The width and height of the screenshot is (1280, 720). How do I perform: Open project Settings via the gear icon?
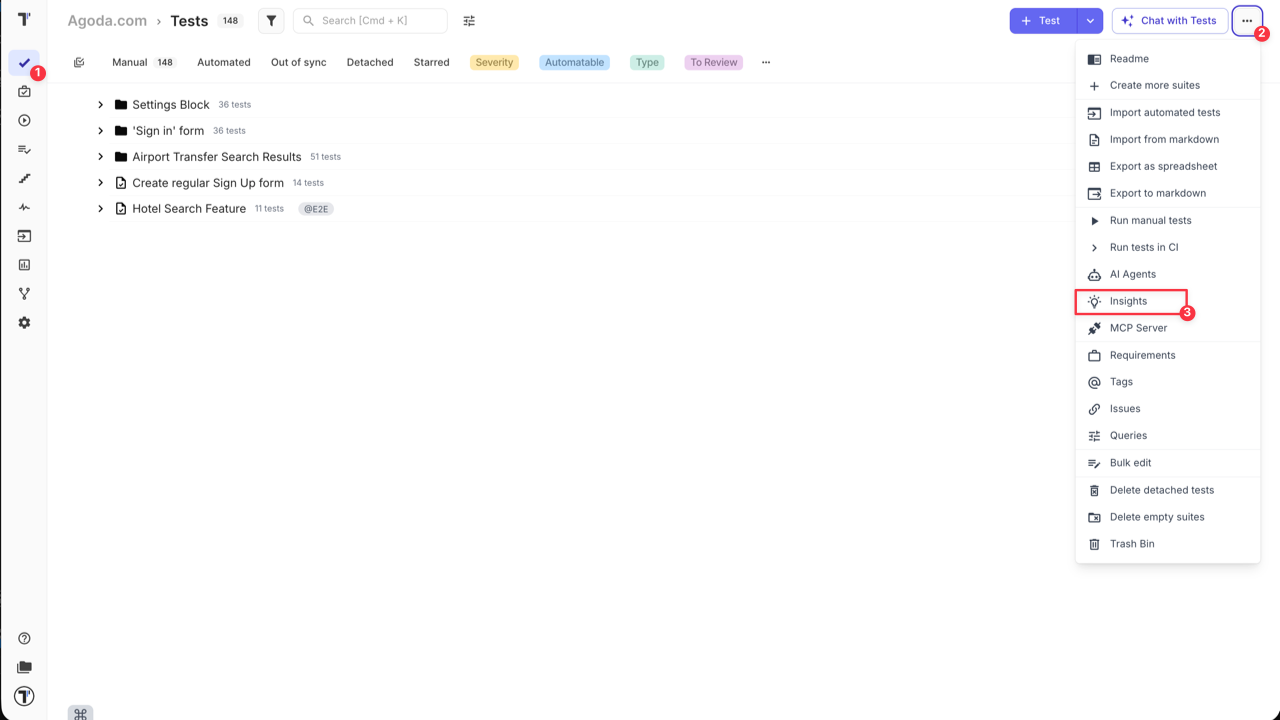click(x=24, y=322)
